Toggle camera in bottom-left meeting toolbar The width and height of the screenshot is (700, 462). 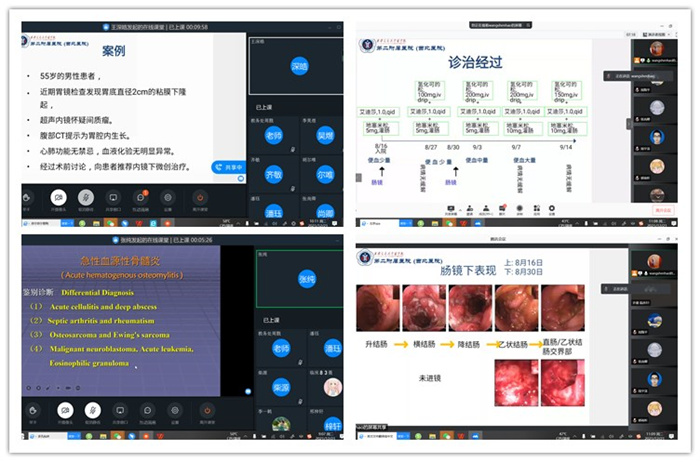coord(65,409)
